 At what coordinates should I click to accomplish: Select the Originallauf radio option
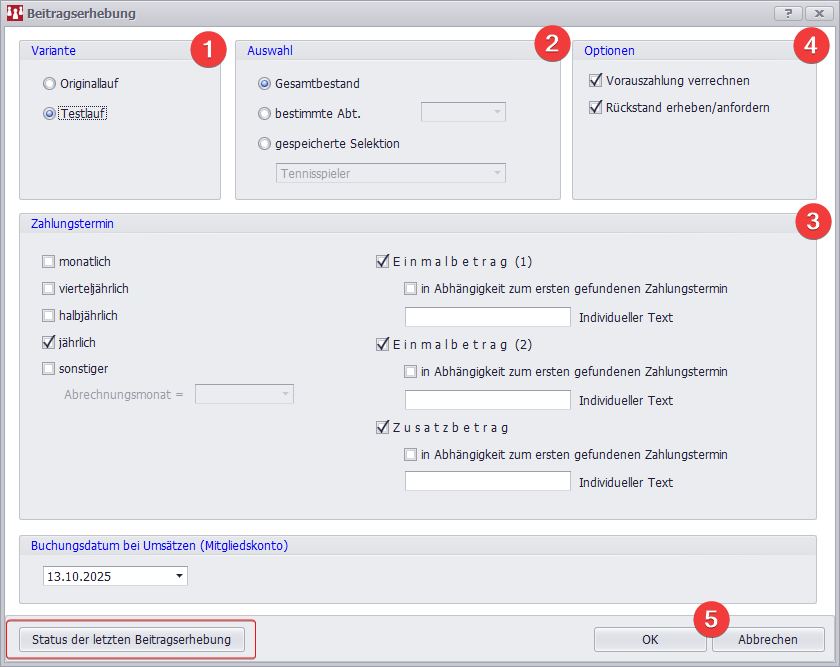pos(49,84)
